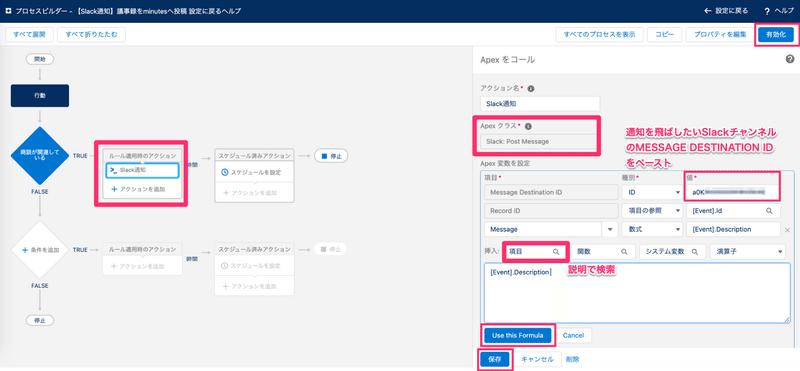800x371 pixels.
Task: Click the 削除 delete link
Action: point(572,359)
